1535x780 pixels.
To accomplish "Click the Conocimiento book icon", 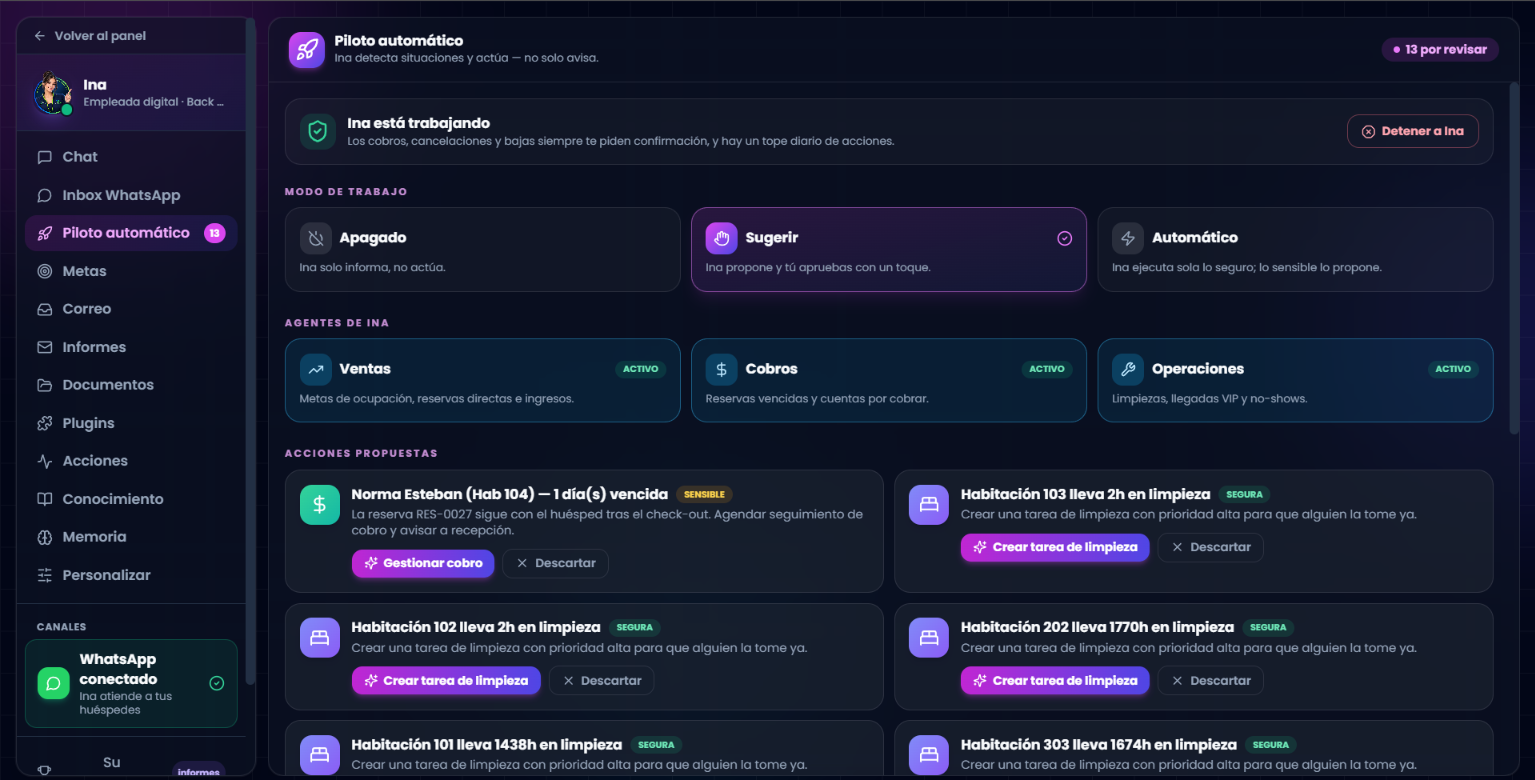I will point(44,499).
